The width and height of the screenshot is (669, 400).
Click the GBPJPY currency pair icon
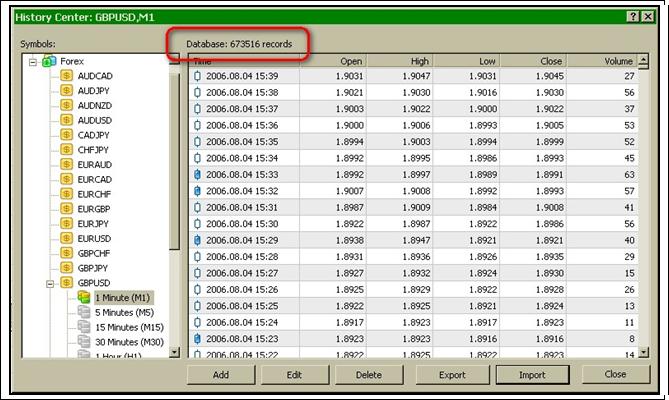(x=65, y=268)
